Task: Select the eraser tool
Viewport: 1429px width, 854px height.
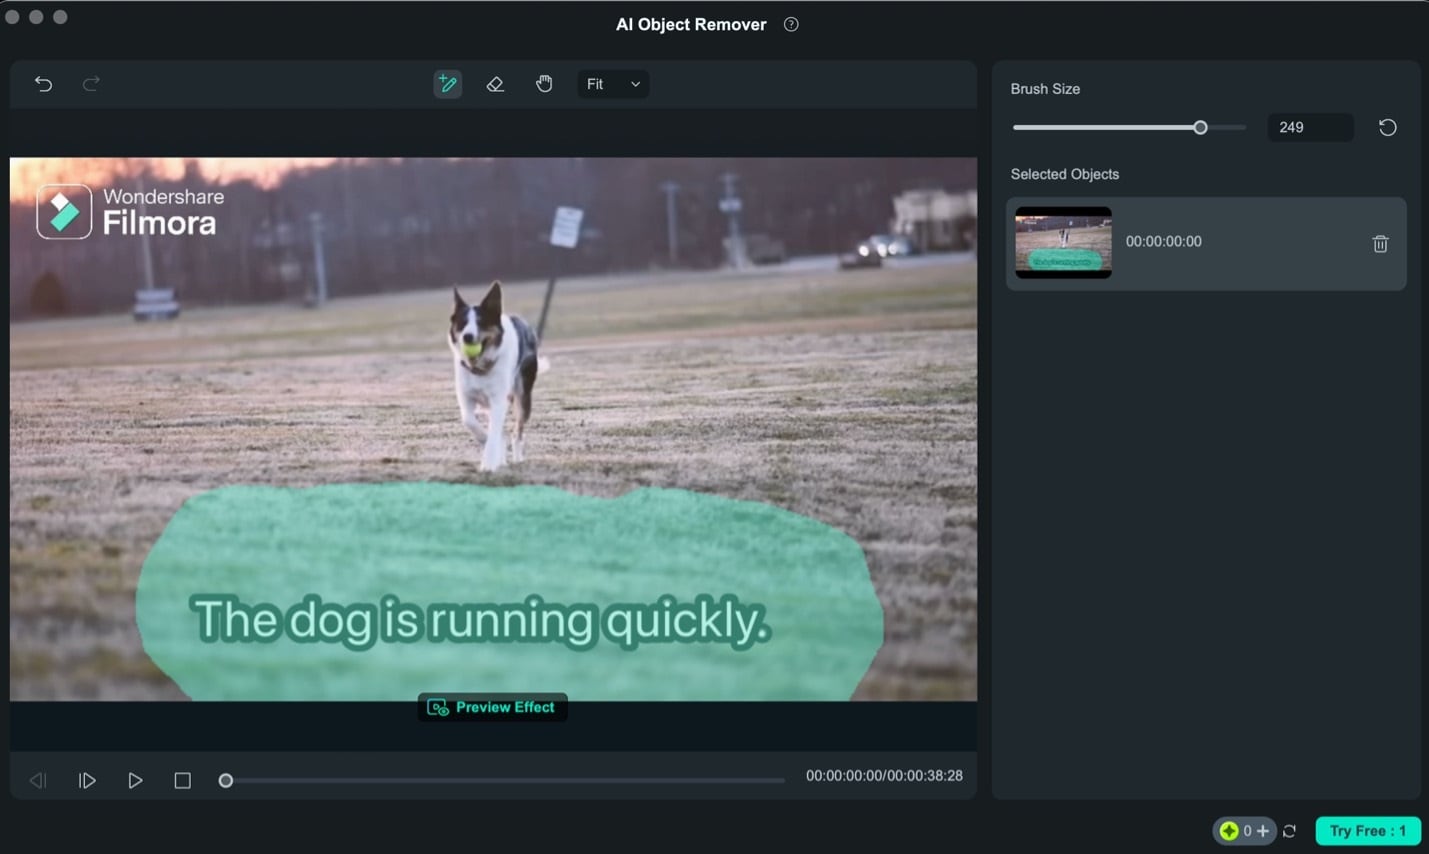Action: 495,84
